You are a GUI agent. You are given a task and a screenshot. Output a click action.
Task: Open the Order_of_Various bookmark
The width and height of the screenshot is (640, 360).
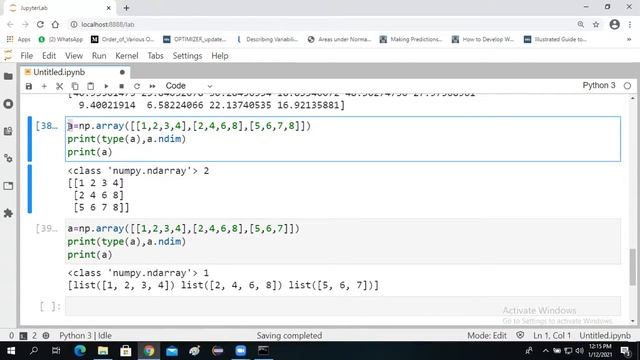pyautogui.click(x=122, y=40)
